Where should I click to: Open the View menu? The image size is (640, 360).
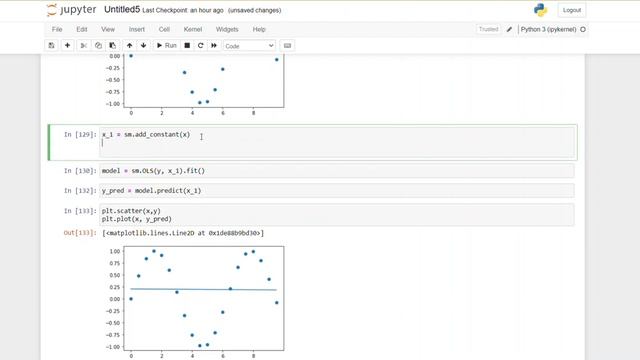[x=108, y=29]
